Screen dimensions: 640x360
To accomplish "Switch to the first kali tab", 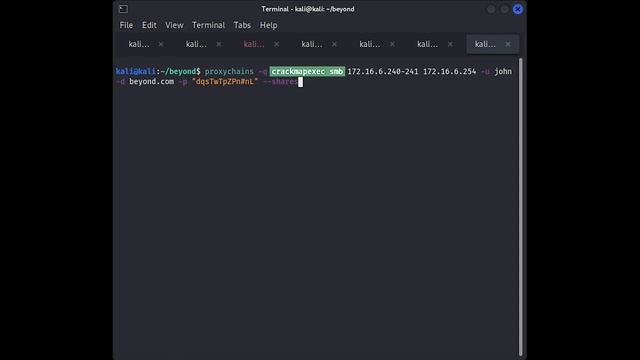I will pyautogui.click(x=139, y=44).
